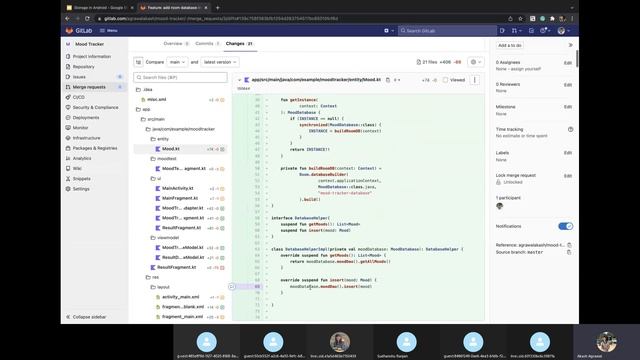Open the issues shortcut icon in header

[502, 31]
